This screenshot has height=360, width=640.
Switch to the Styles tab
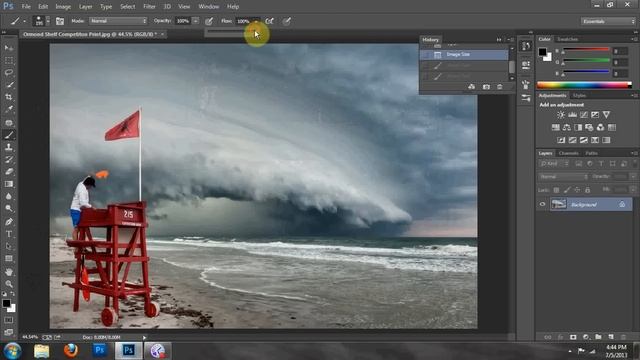(579, 96)
